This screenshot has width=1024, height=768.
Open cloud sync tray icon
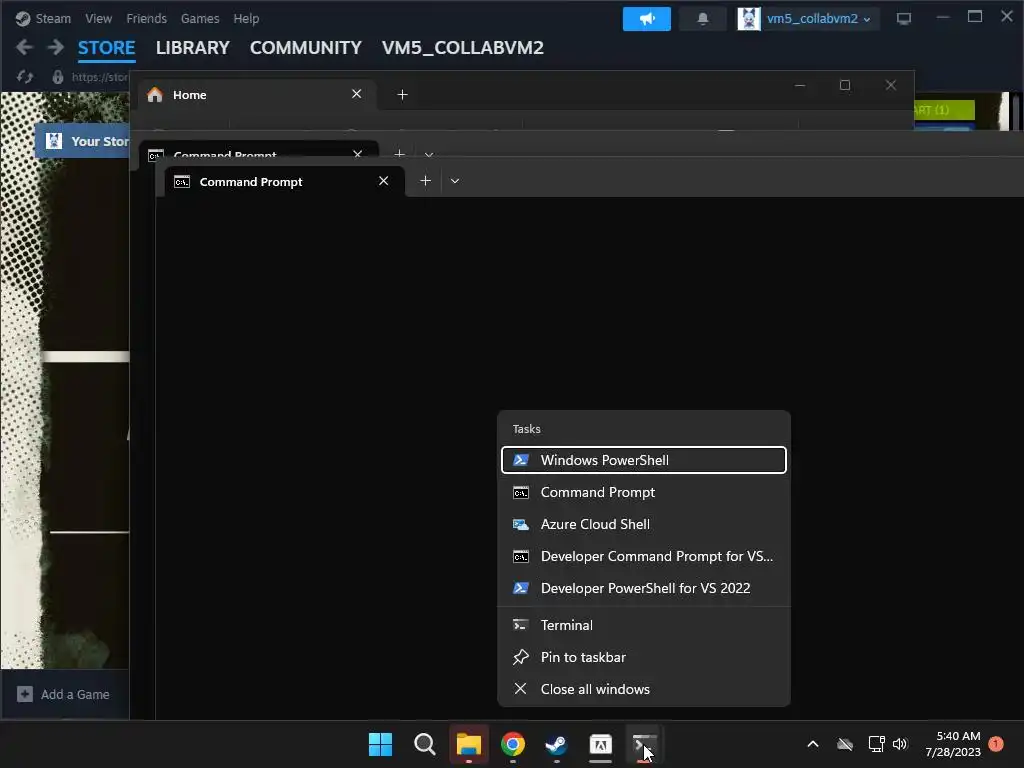coord(845,744)
